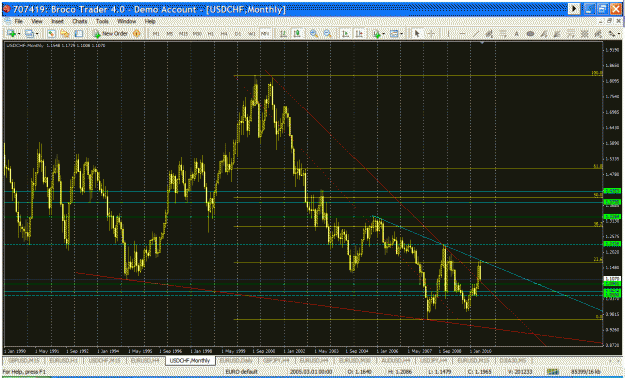Open the Window menu

127,21
